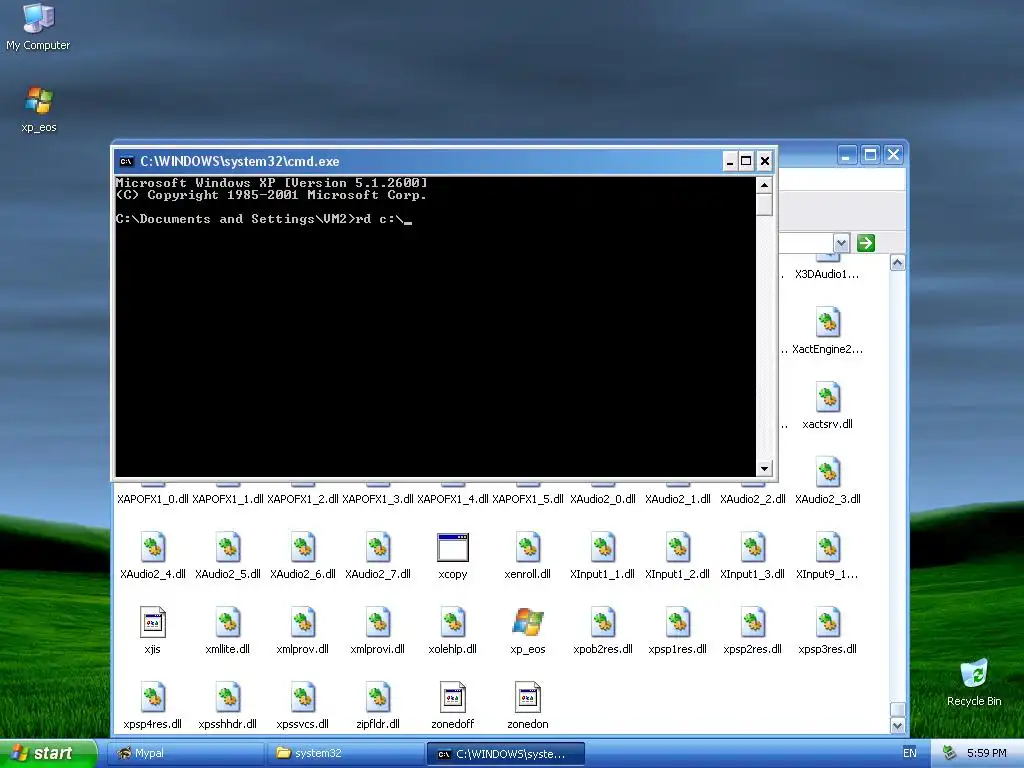Click cmd window scroll down arrow
Screen dimensions: 1024x768
click(764, 468)
